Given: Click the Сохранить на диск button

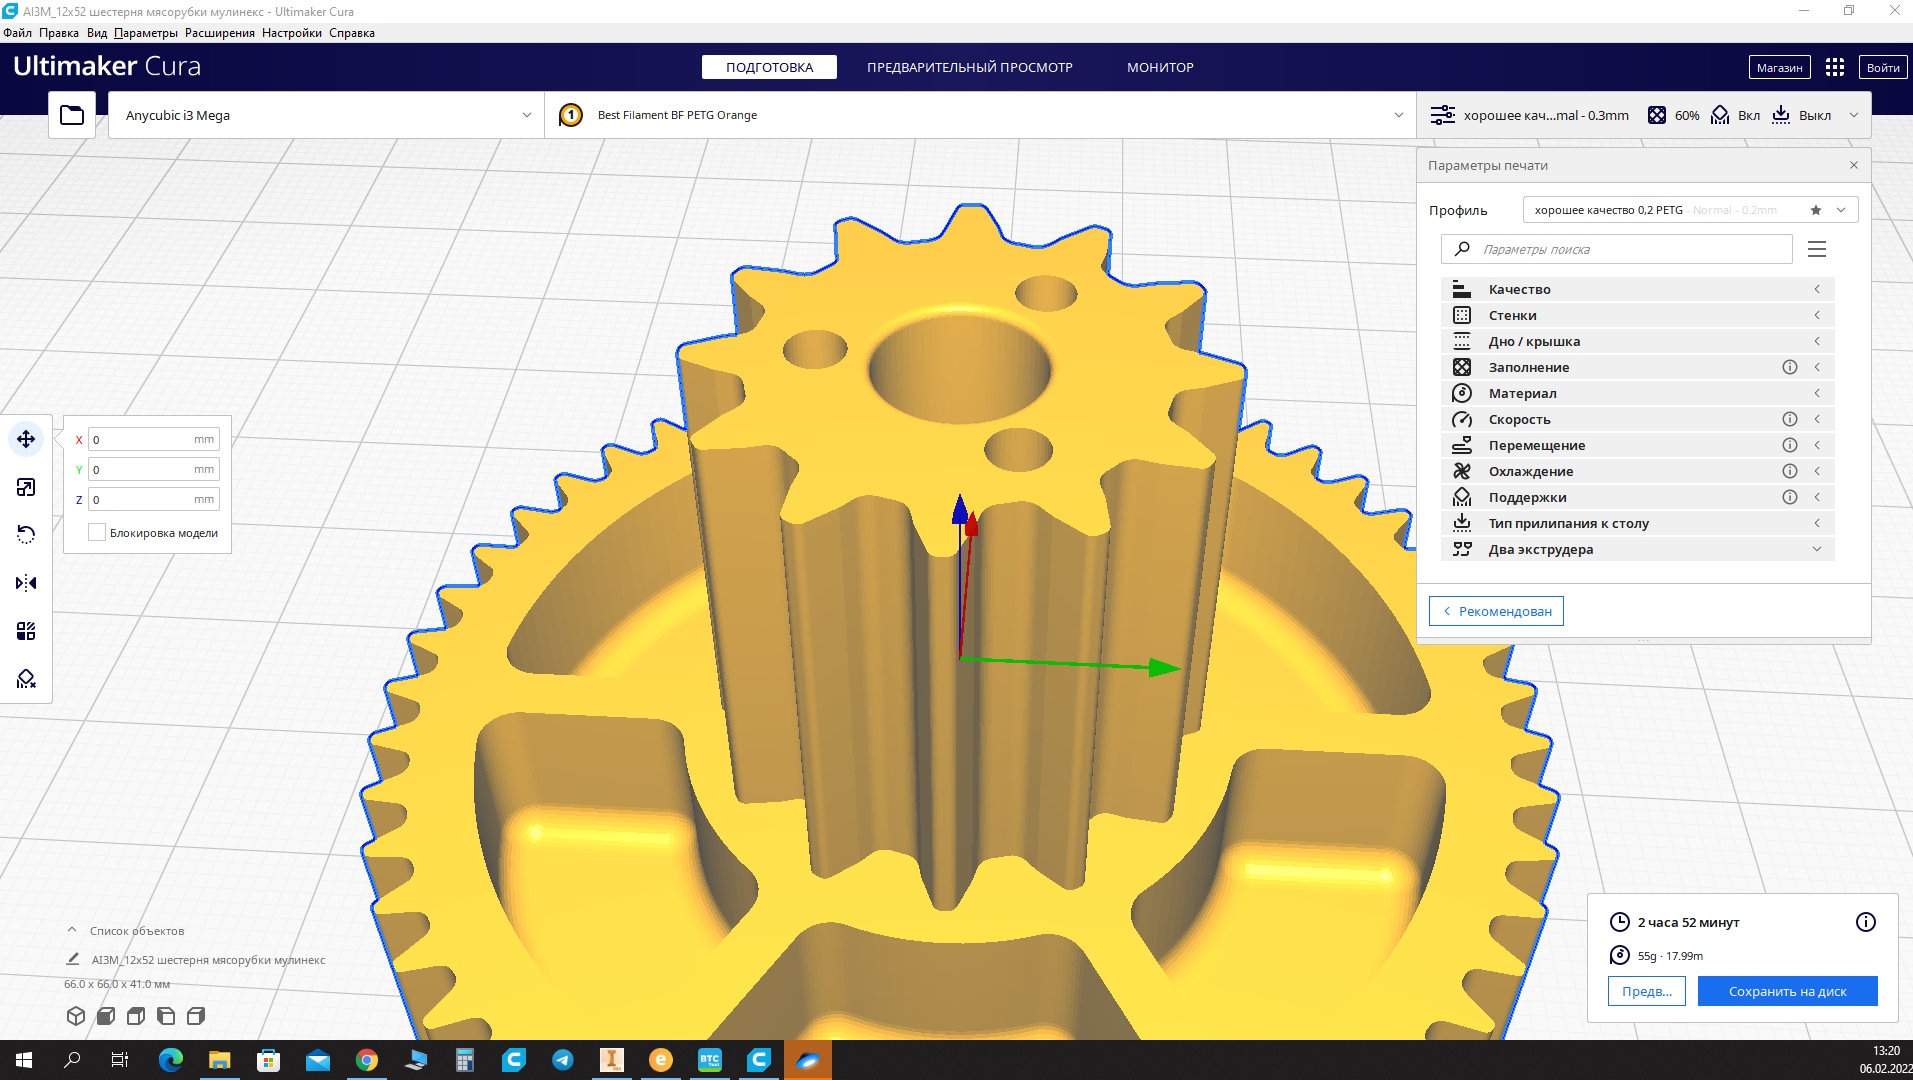Looking at the screenshot, I should (x=1787, y=991).
